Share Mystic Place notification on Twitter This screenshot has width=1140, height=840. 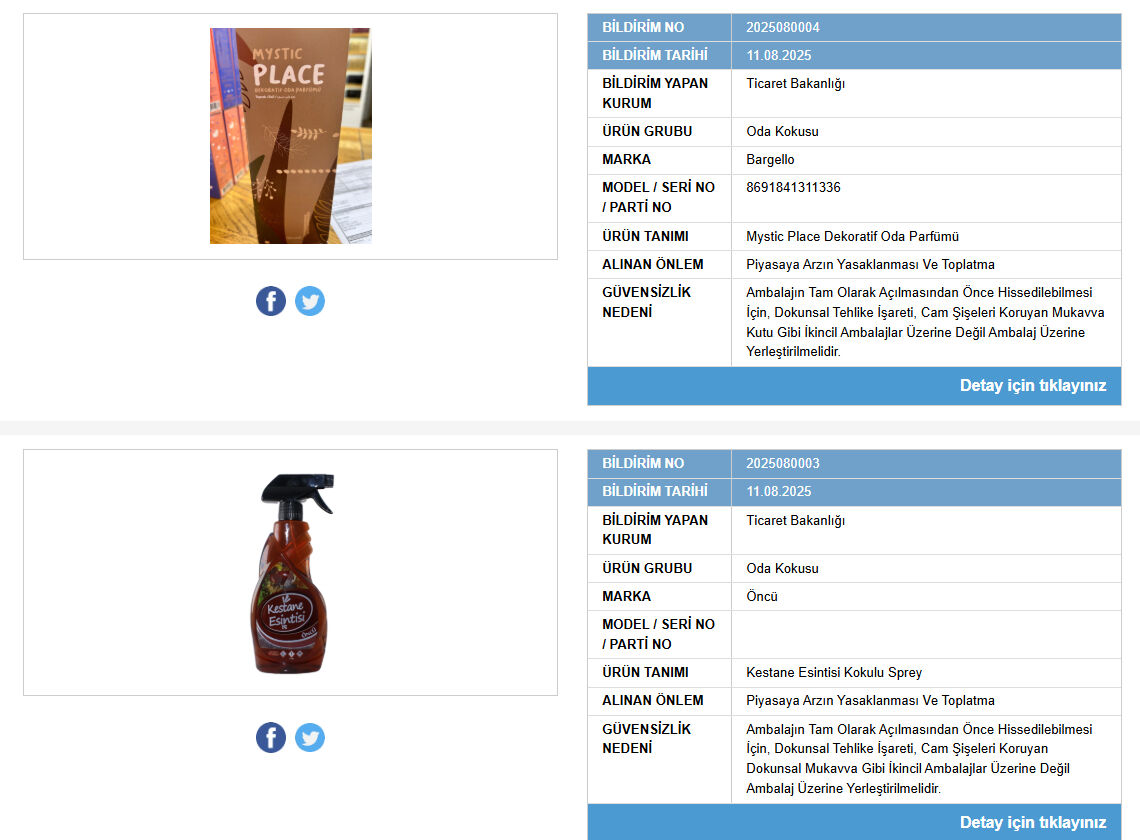tap(310, 301)
